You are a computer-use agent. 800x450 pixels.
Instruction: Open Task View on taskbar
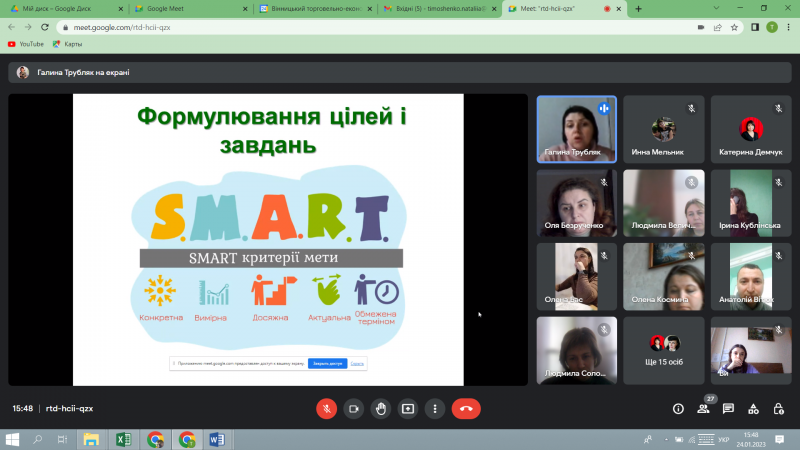62,439
